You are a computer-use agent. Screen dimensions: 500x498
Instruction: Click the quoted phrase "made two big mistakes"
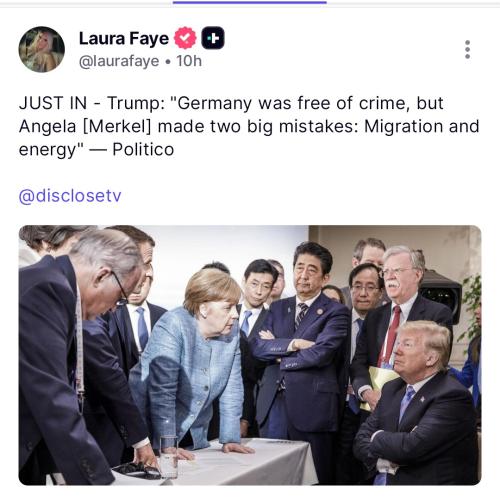coord(258,126)
